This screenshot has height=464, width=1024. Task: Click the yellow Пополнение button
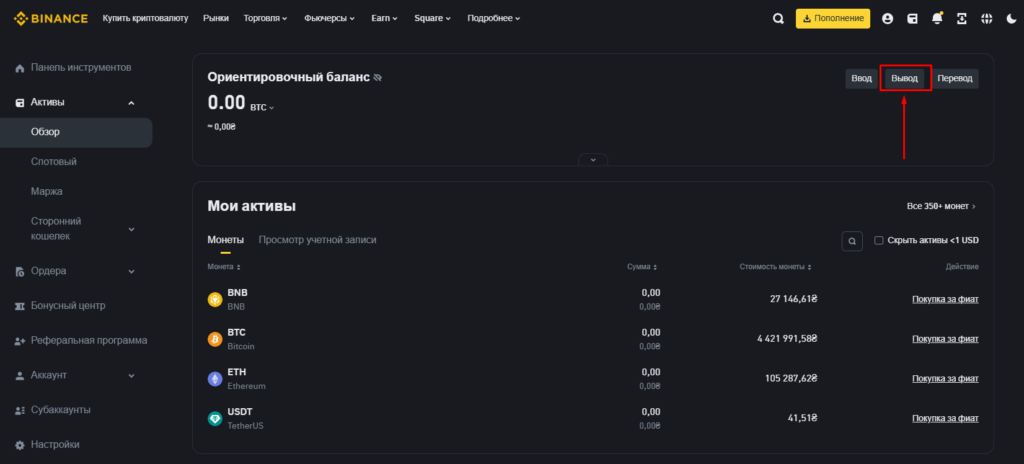click(833, 19)
